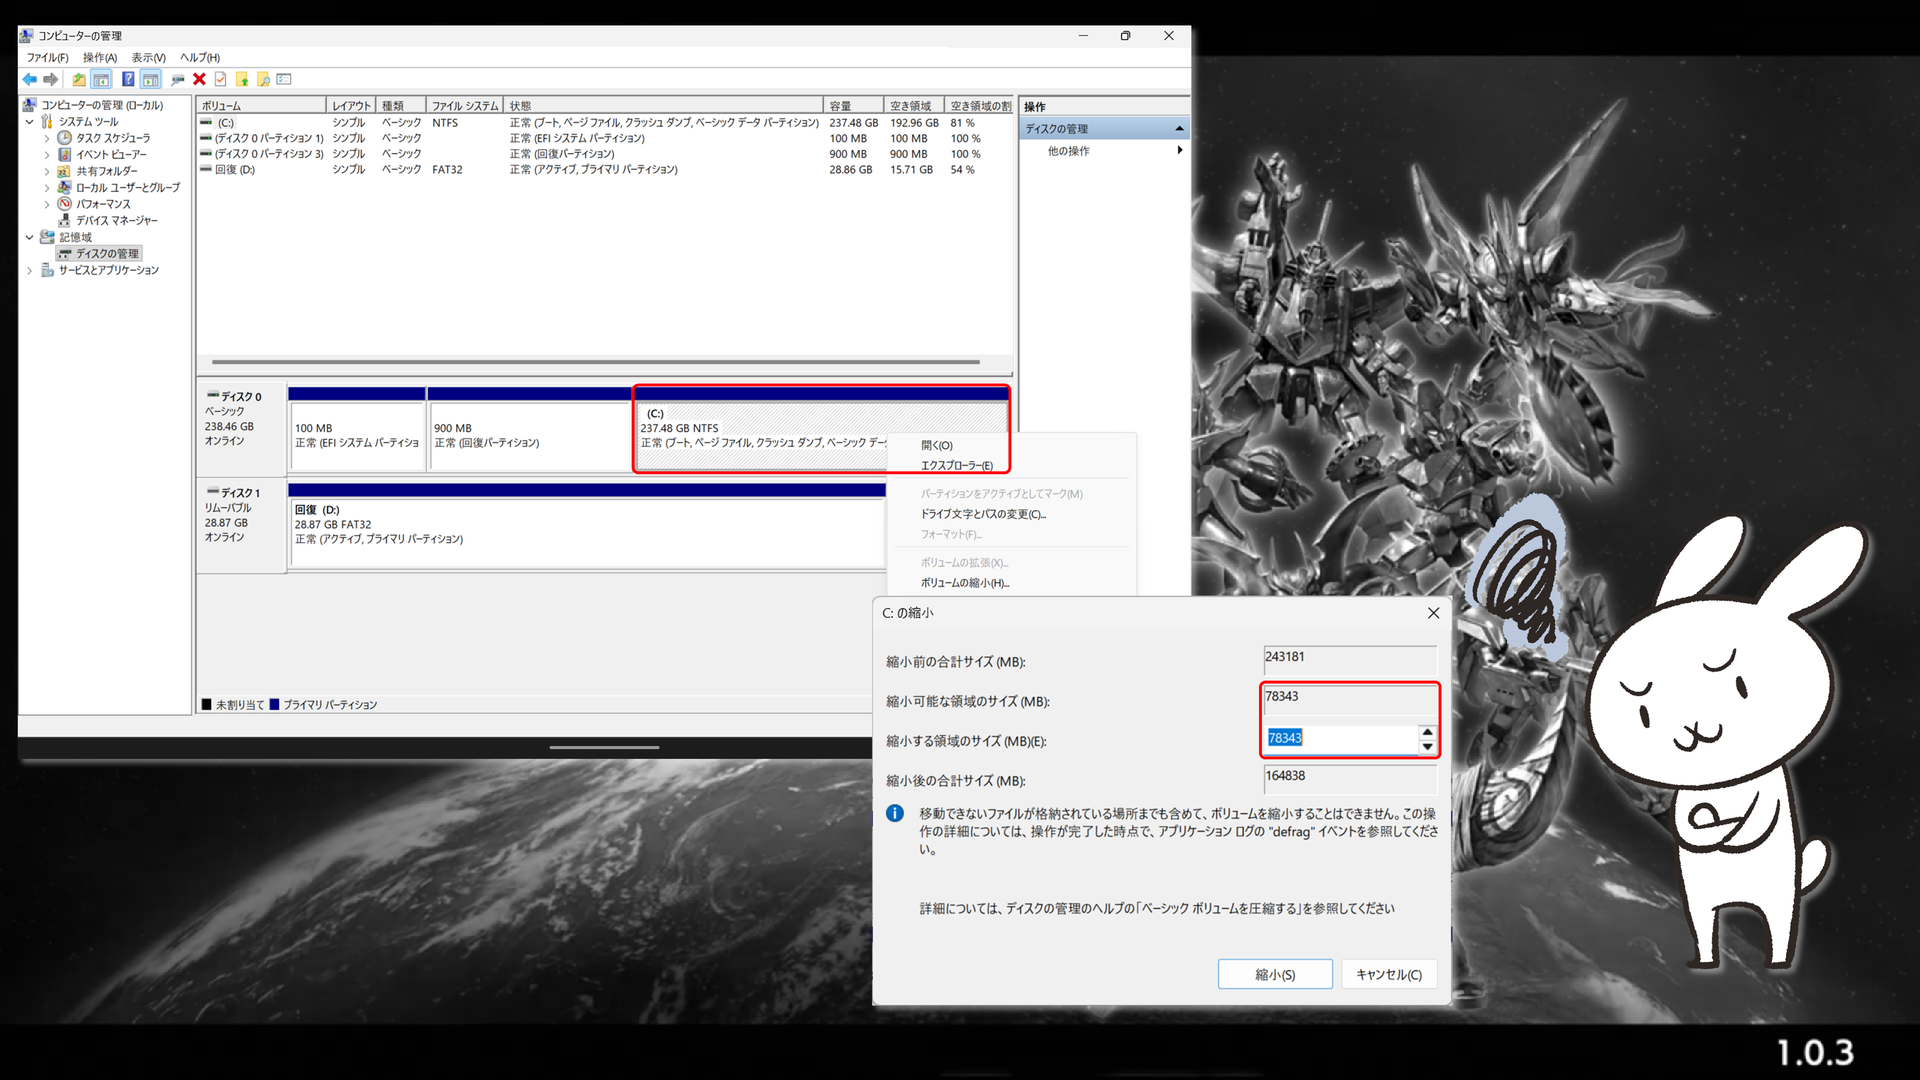Open the 操作(A) menu

pyautogui.click(x=99, y=57)
